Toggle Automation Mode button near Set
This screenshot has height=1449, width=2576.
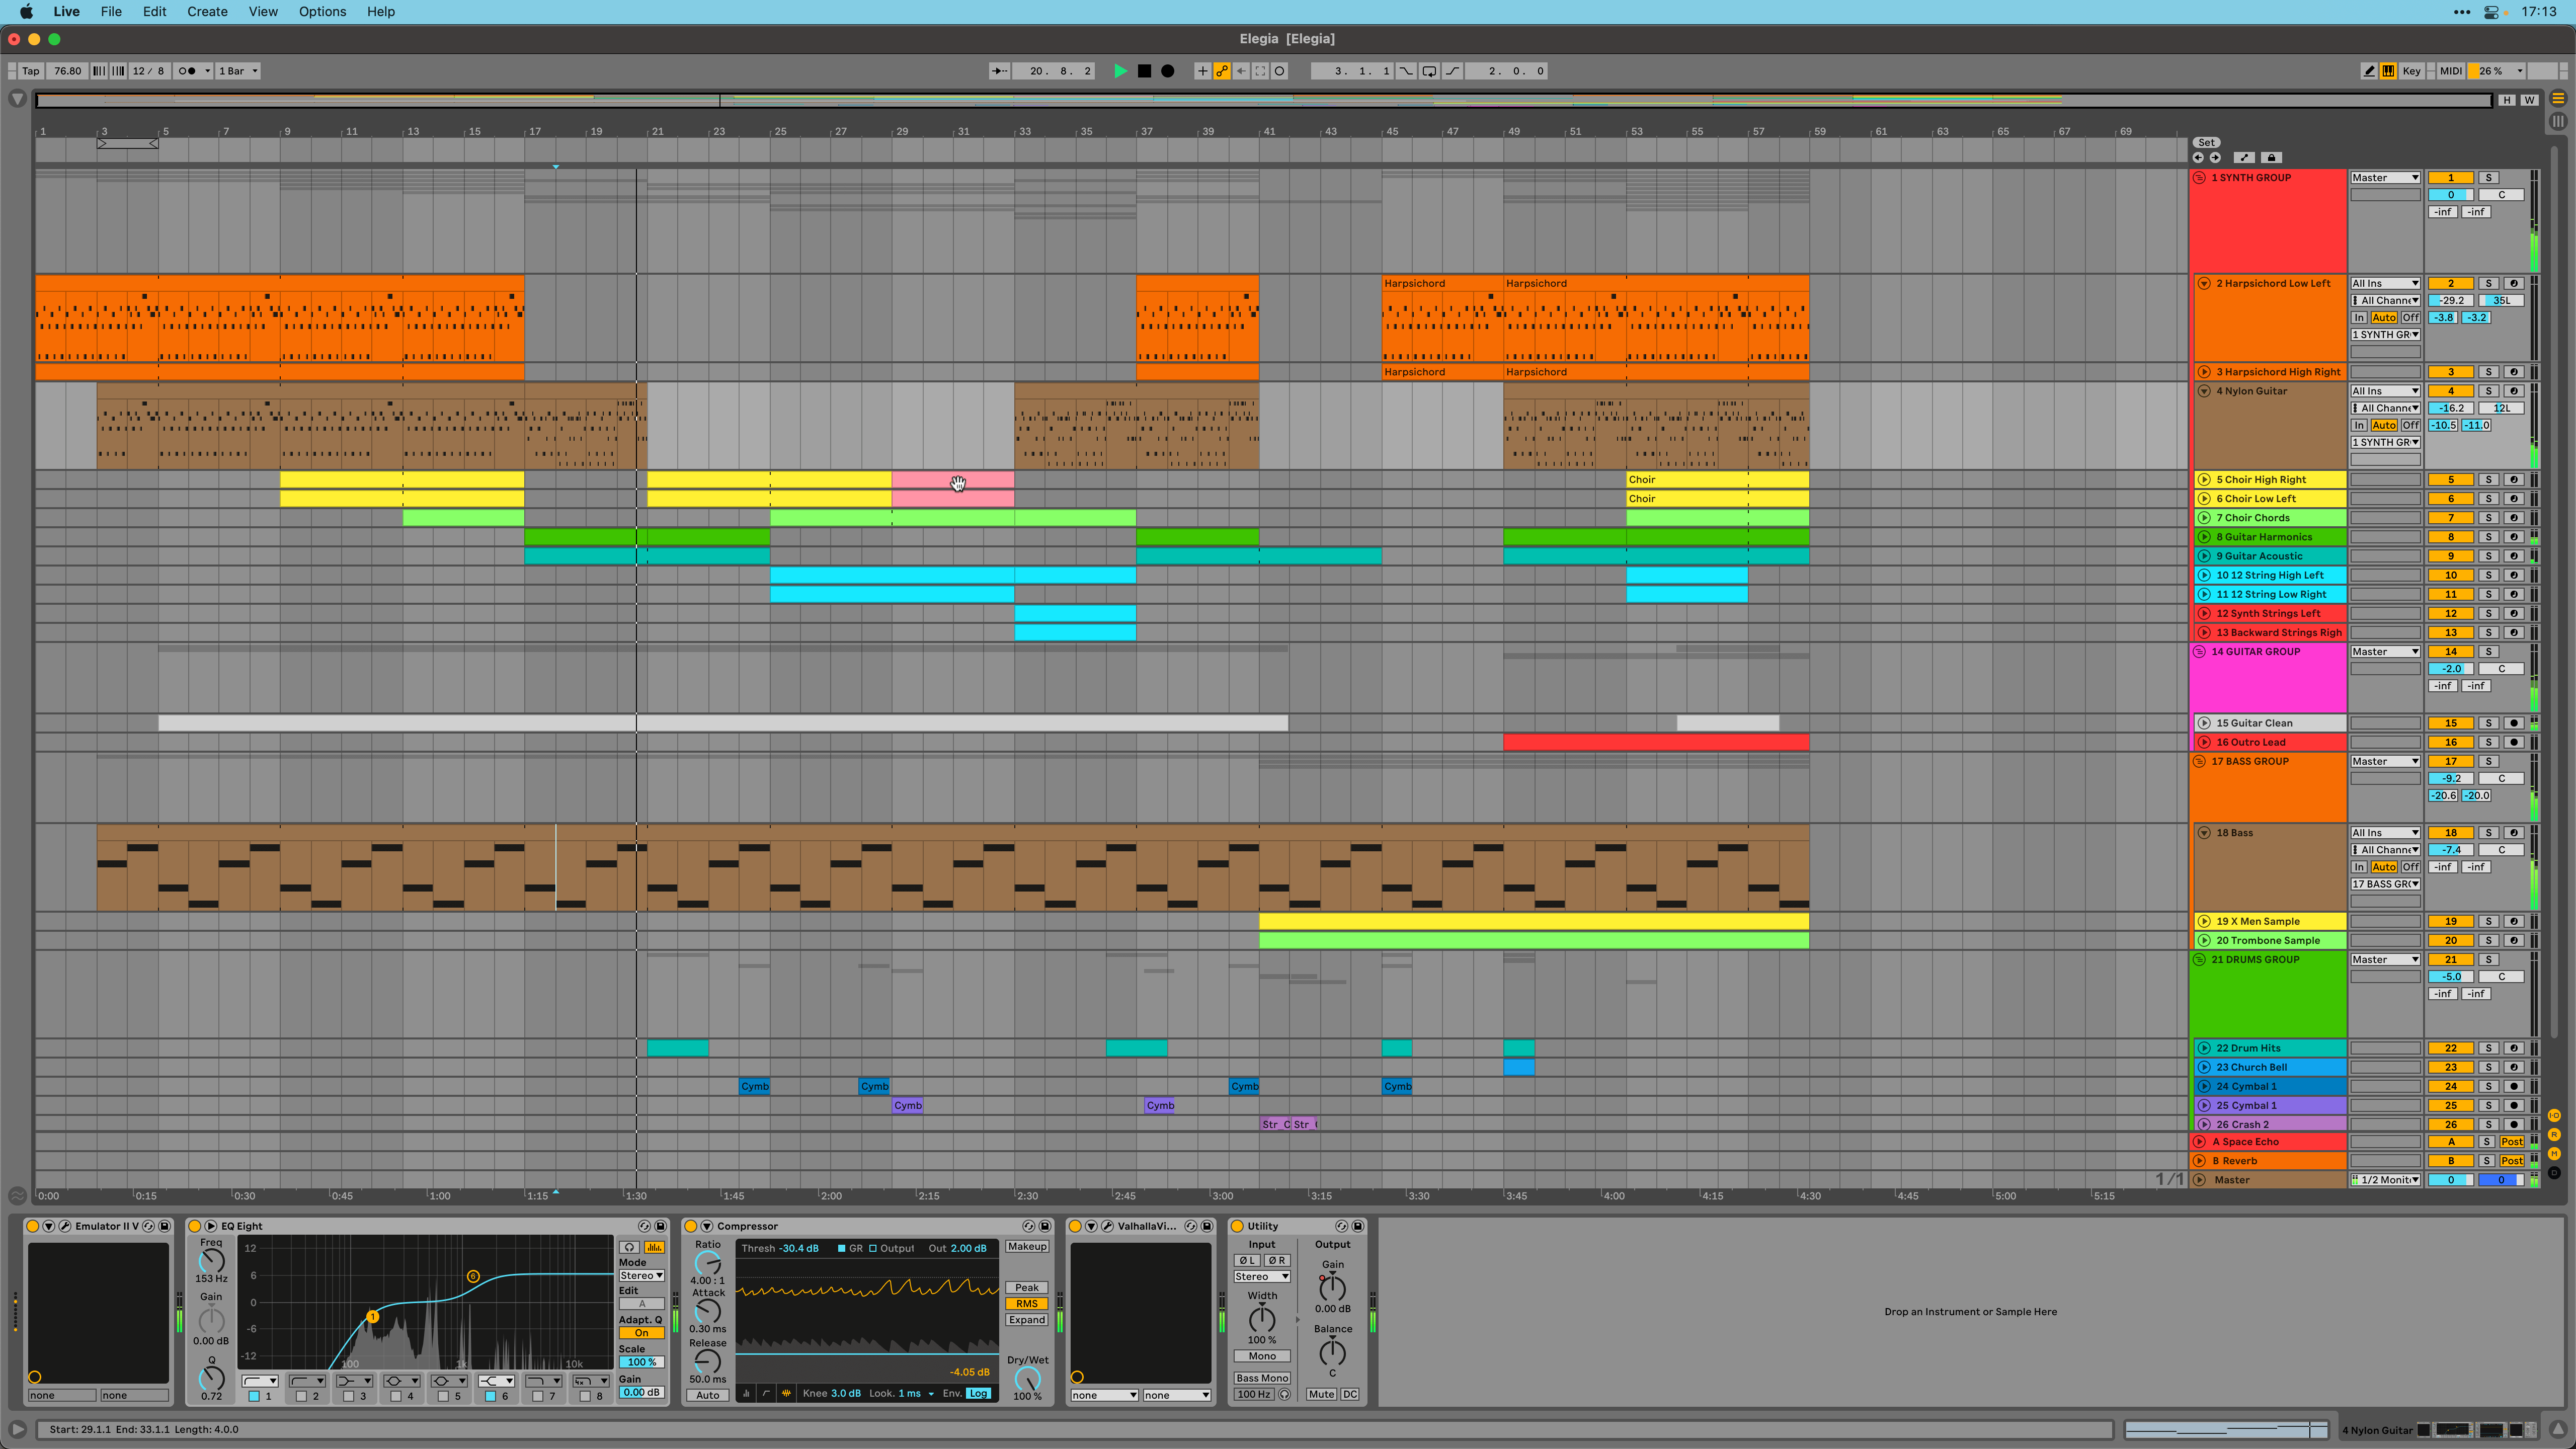pyautogui.click(x=2244, y=157)
